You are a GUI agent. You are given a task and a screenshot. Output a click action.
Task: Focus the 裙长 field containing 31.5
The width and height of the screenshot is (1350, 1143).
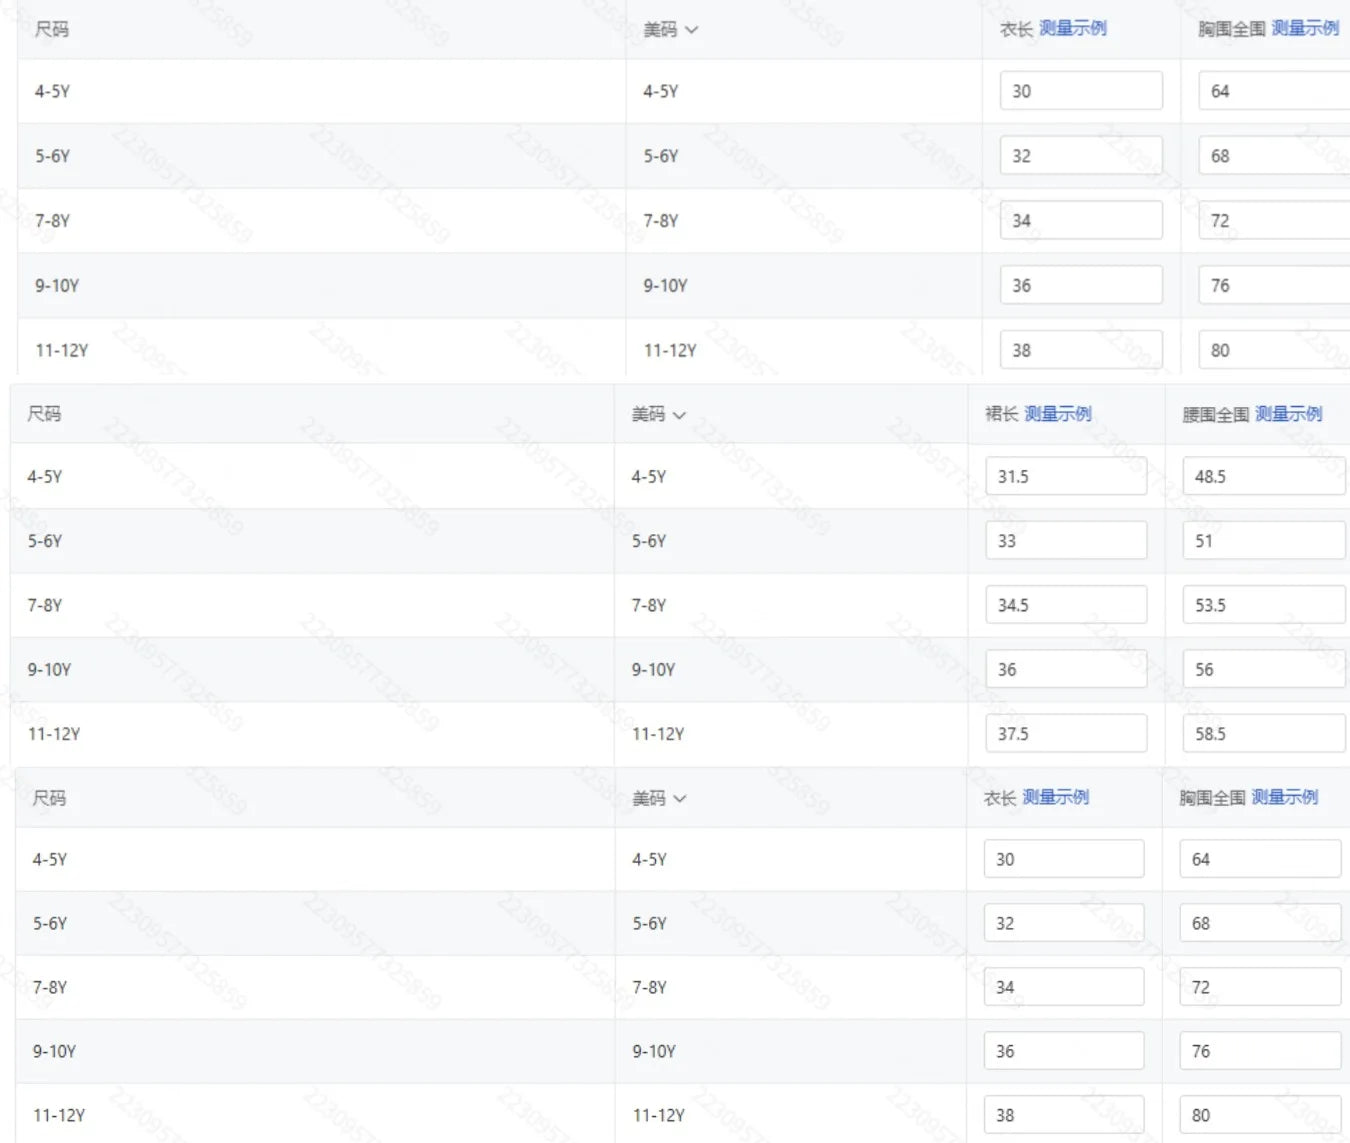(x=1065, y=476)
